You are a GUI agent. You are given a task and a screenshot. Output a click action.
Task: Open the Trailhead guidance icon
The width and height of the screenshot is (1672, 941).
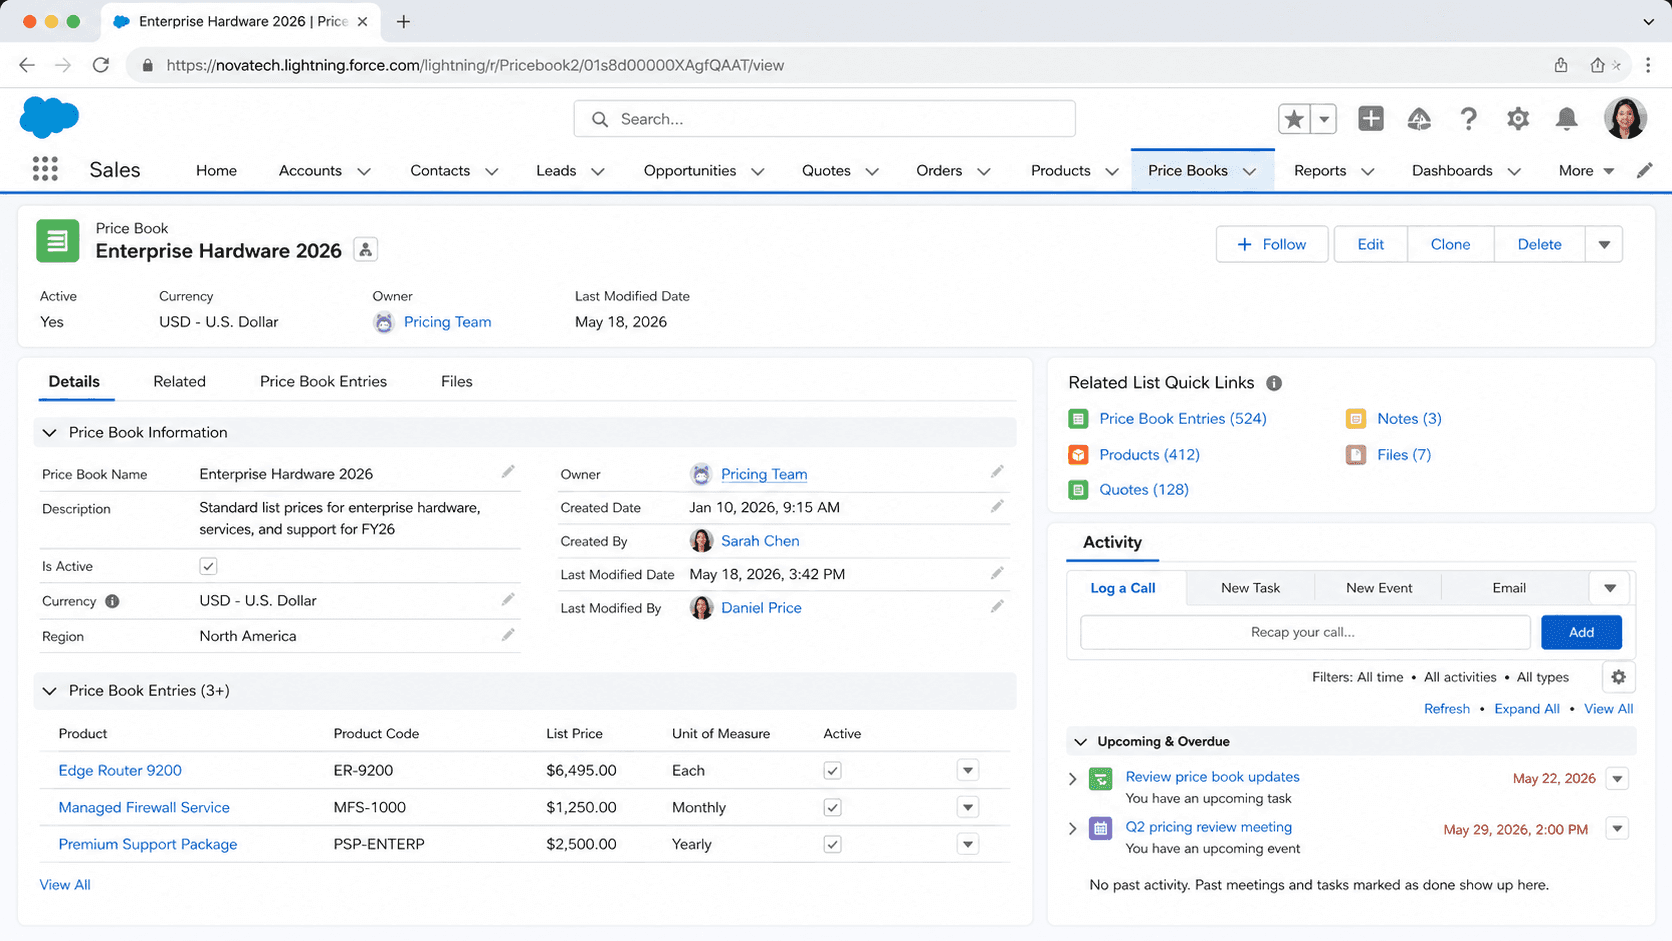pyautogui.click(x=1419, y=119)
